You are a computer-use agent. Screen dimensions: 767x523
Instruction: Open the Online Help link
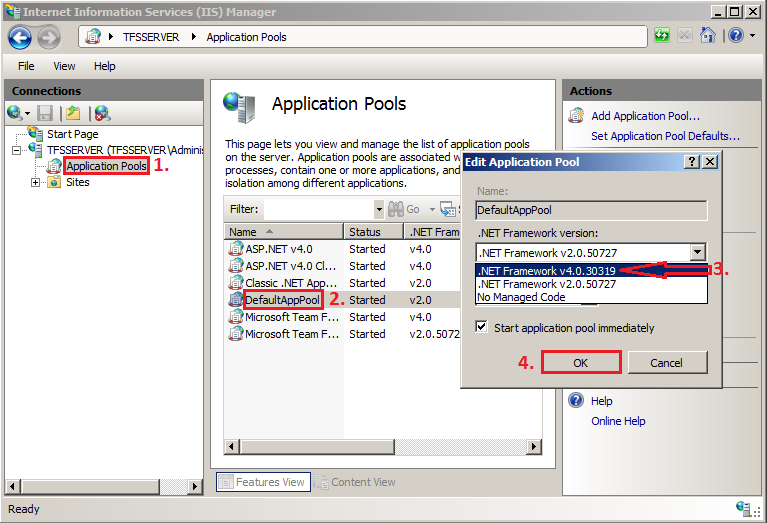(618, 421)
